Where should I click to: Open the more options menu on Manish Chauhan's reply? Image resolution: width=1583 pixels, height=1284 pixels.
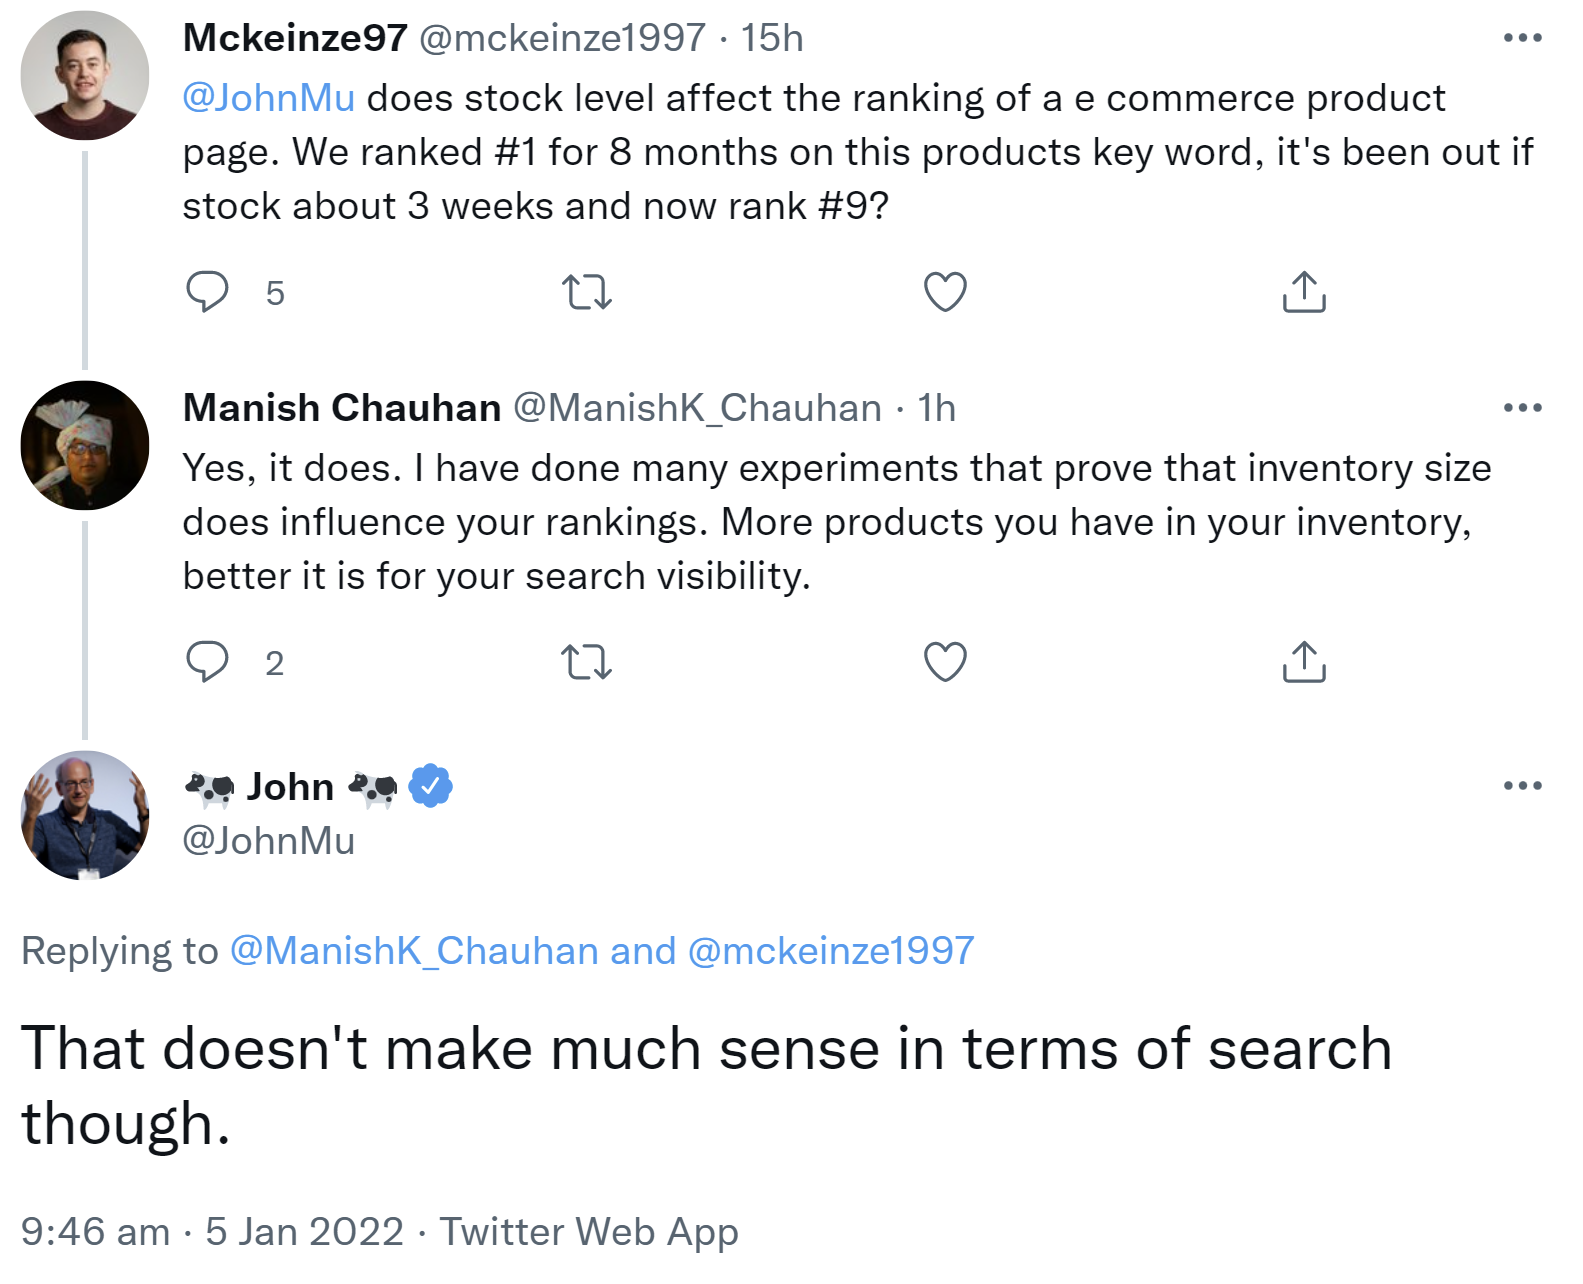tap(1521, 406)
